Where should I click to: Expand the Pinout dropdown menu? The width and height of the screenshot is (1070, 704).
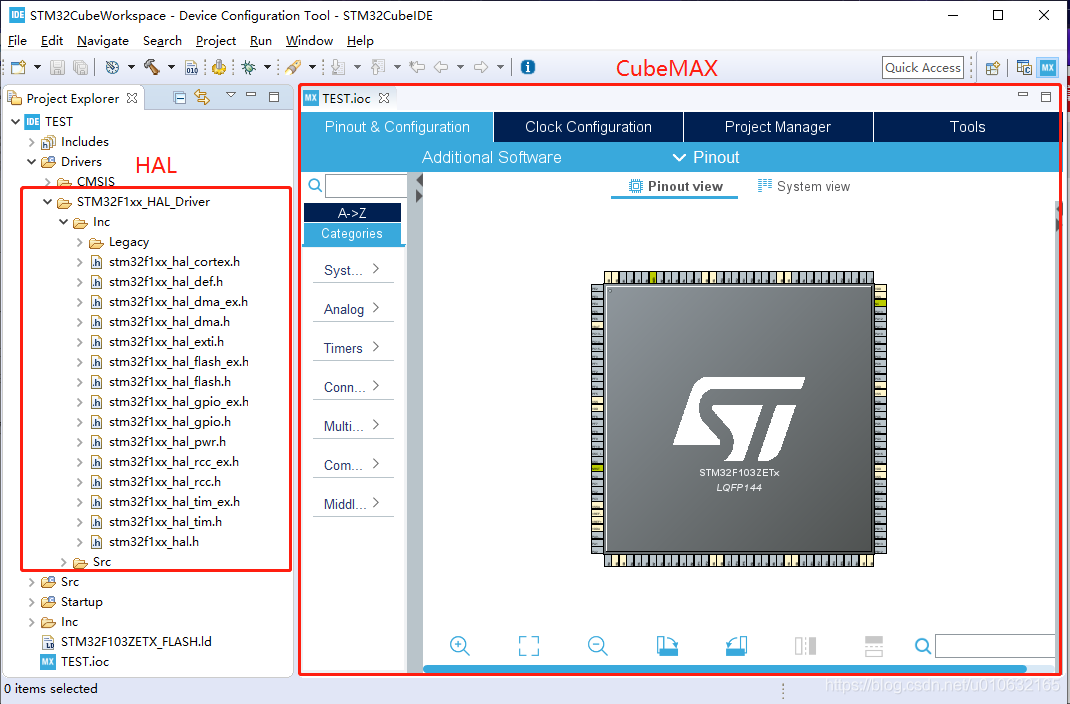[x=706, y=157]
